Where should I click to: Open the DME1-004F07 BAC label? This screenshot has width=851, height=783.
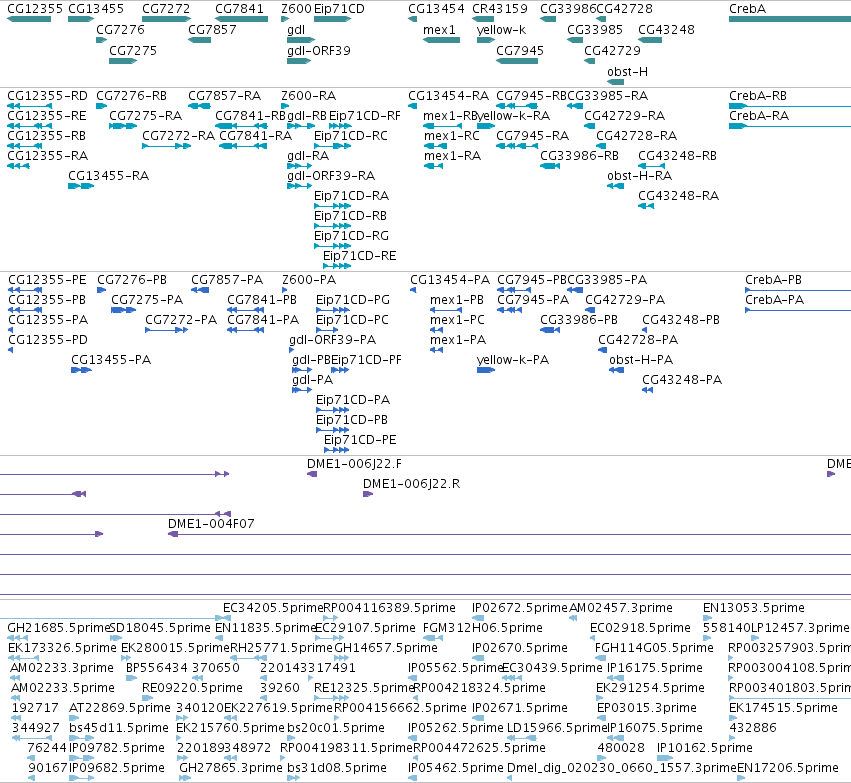point(211,524)
